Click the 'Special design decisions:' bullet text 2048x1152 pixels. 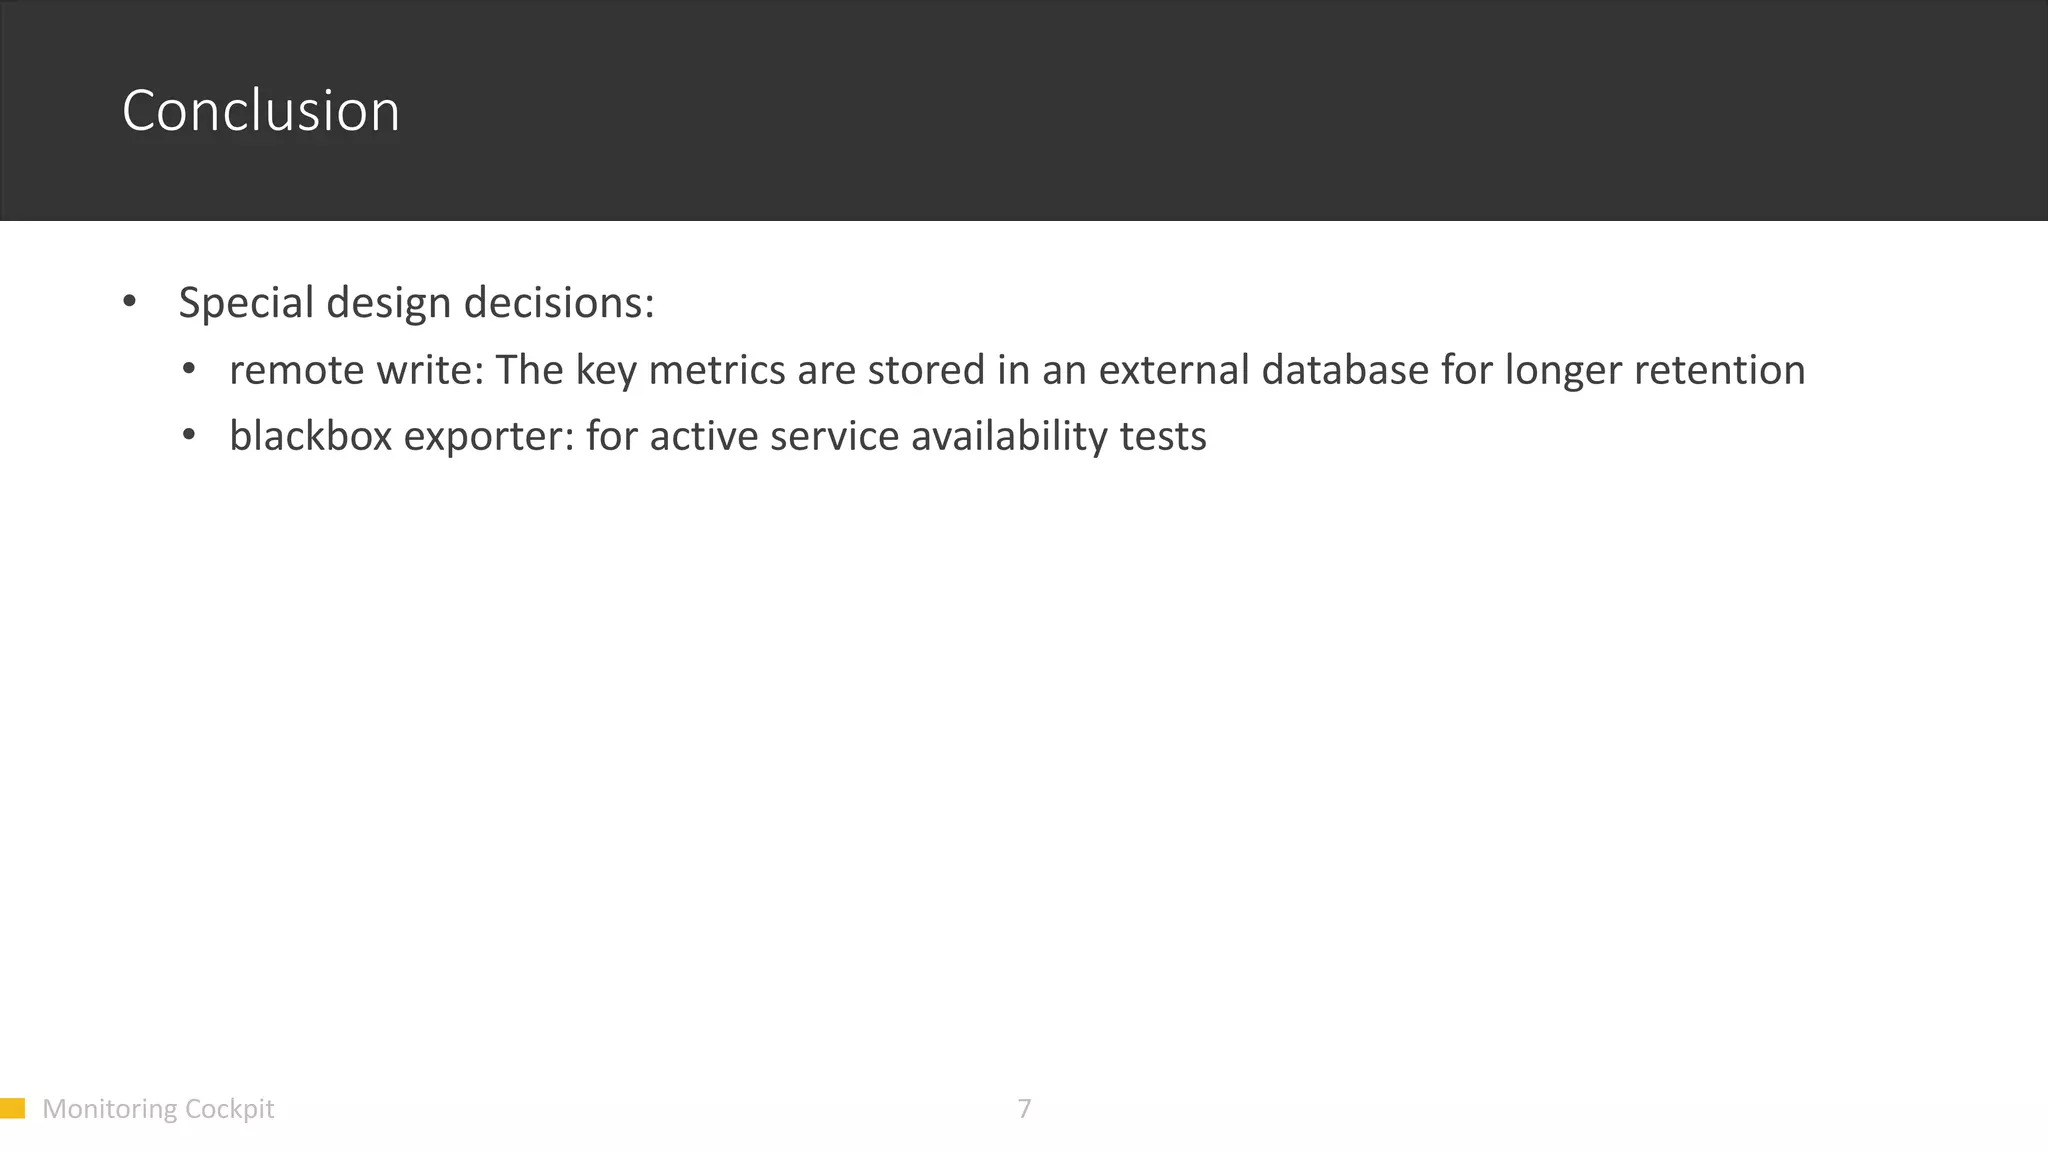(416, 303)
